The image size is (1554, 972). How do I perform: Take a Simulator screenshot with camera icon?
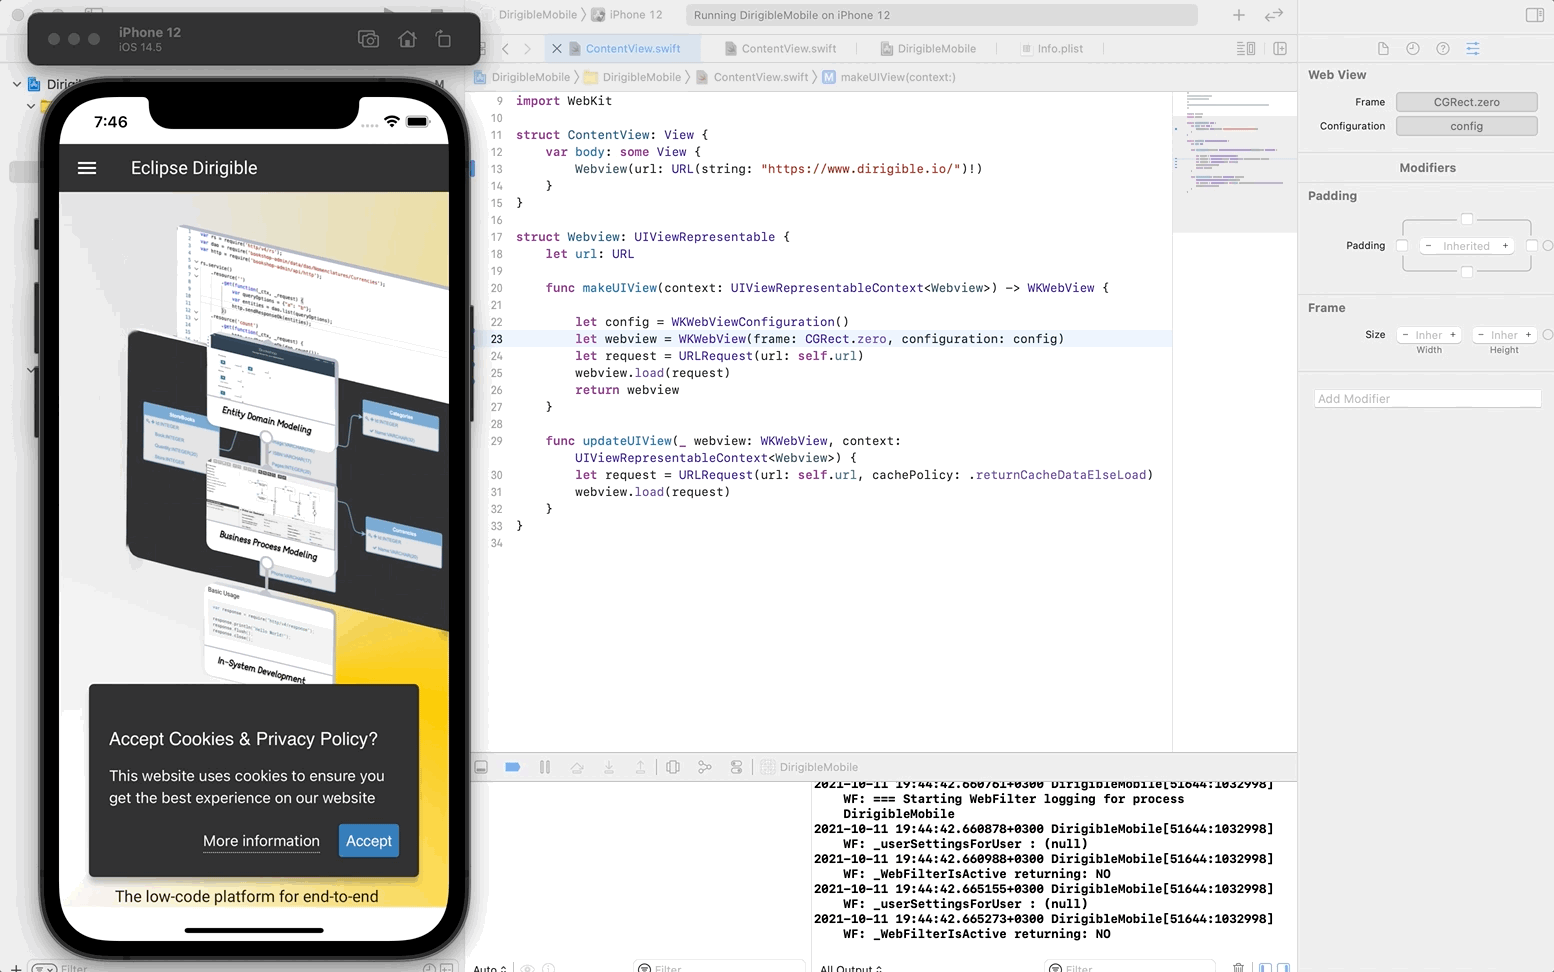(369, 39)
